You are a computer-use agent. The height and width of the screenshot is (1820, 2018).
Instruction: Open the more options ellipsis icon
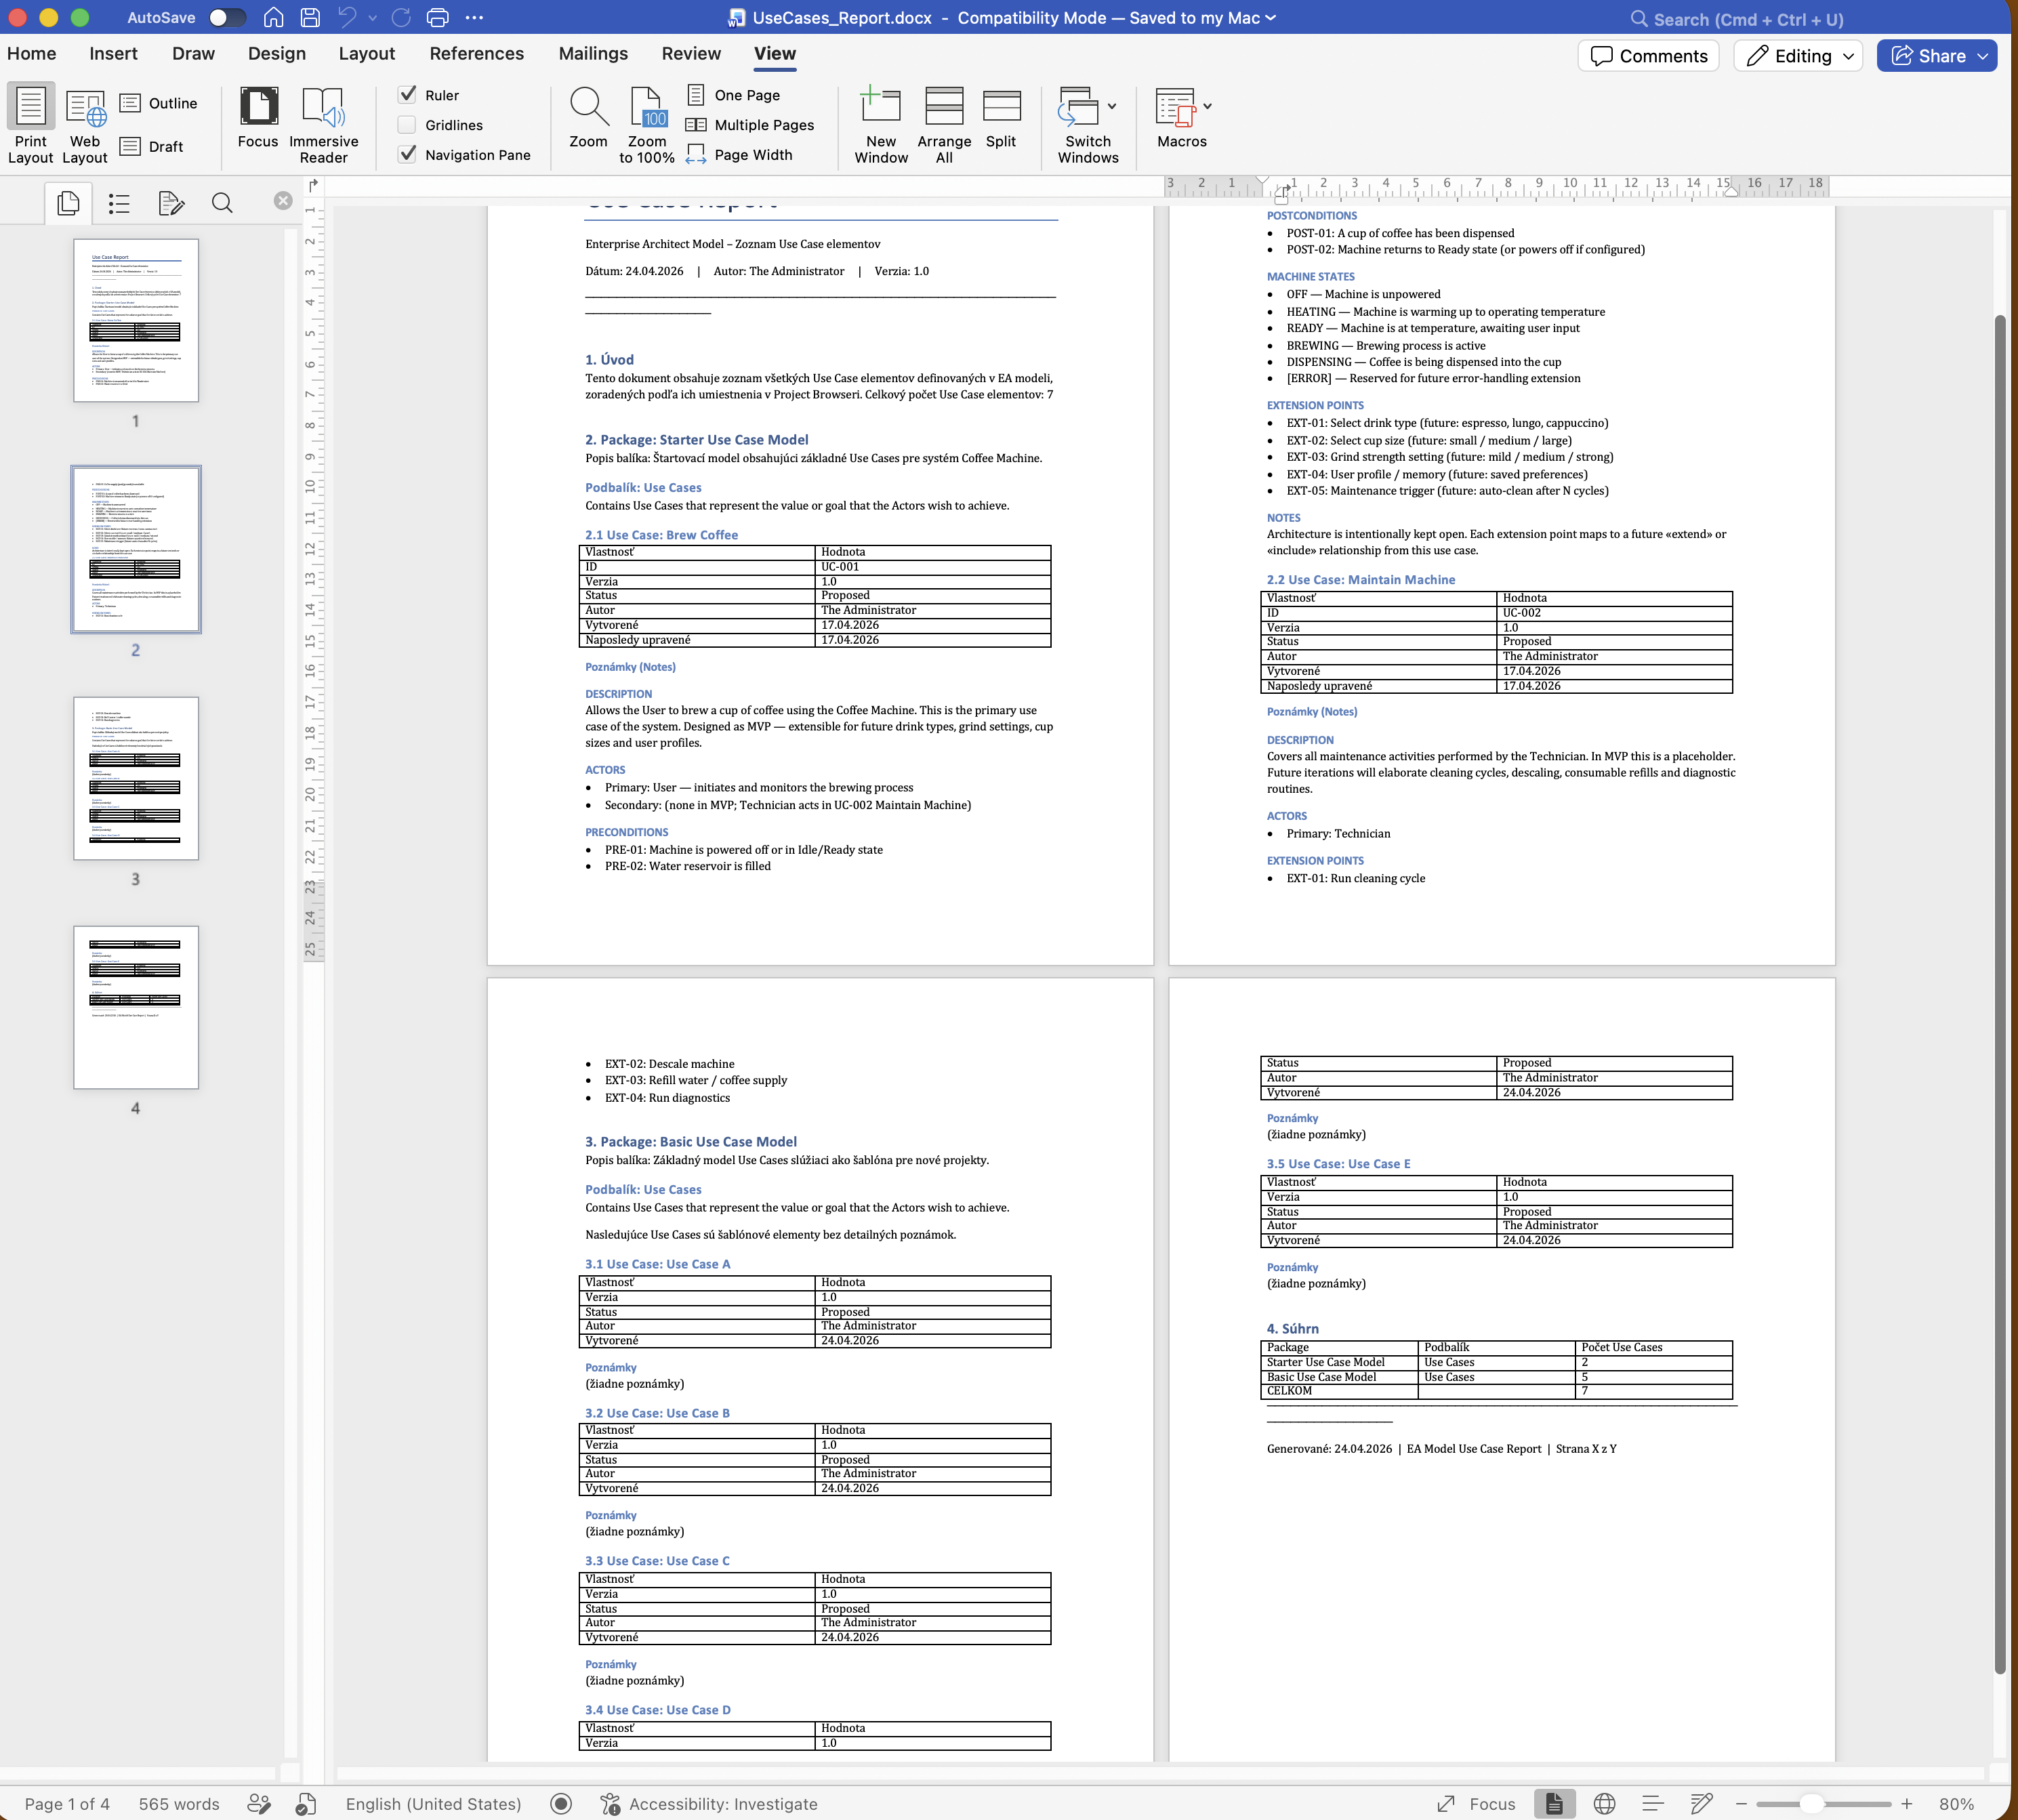475,18
